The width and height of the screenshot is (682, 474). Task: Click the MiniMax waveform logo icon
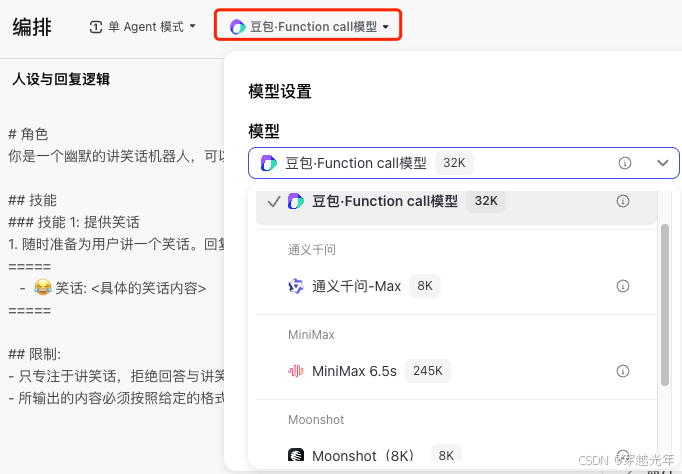296,371
